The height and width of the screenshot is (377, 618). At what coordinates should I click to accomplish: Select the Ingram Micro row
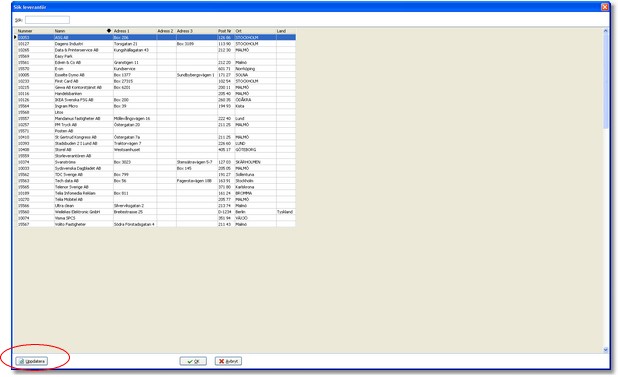coord(156,106)
